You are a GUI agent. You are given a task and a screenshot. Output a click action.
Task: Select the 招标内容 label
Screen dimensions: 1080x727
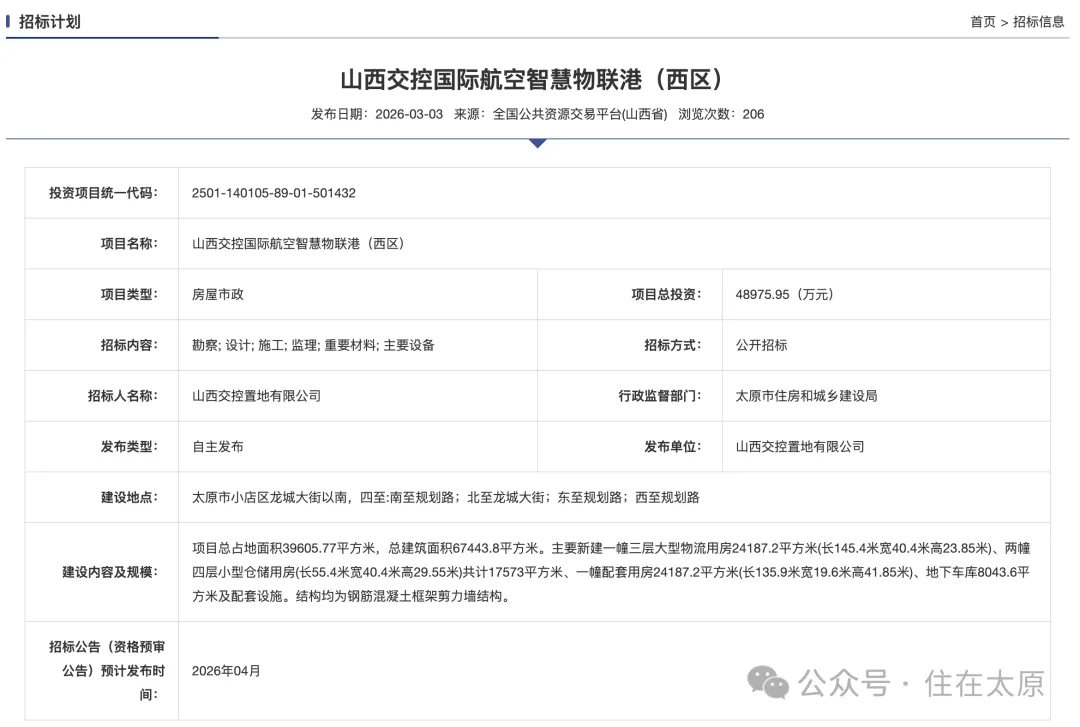tap(129, 345)
